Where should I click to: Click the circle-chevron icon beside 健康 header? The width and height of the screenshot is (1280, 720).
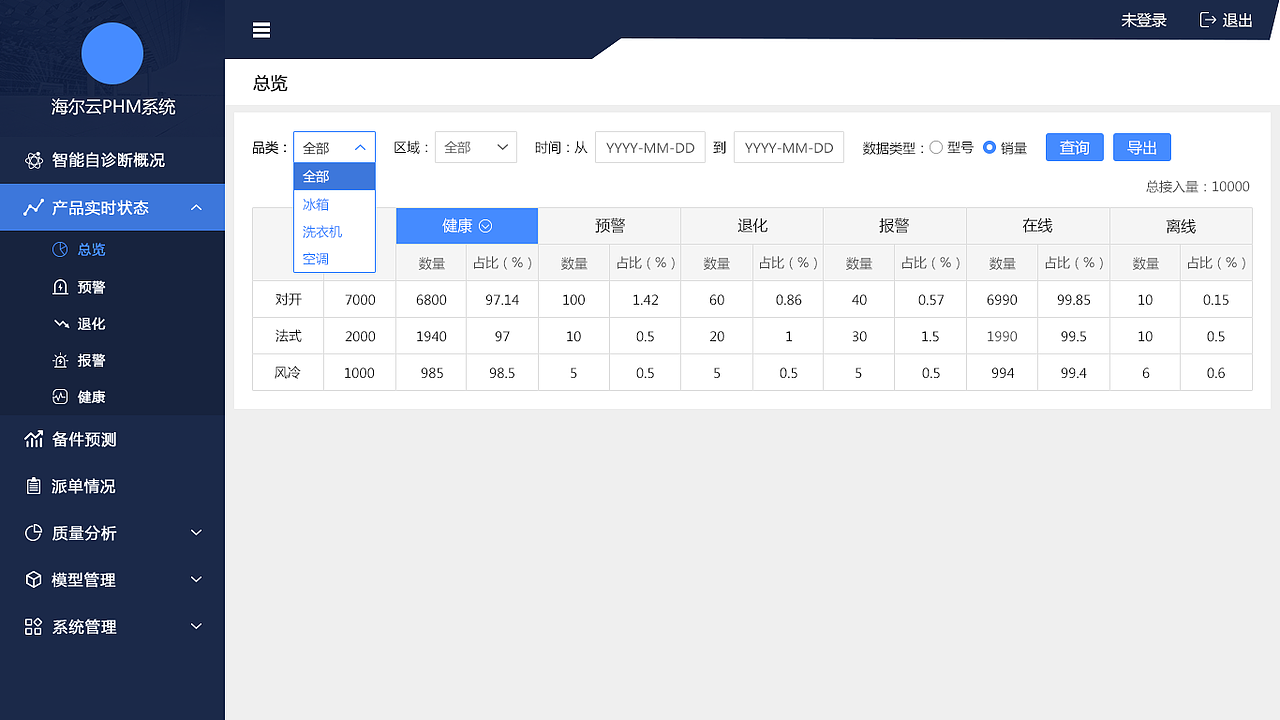486,226
